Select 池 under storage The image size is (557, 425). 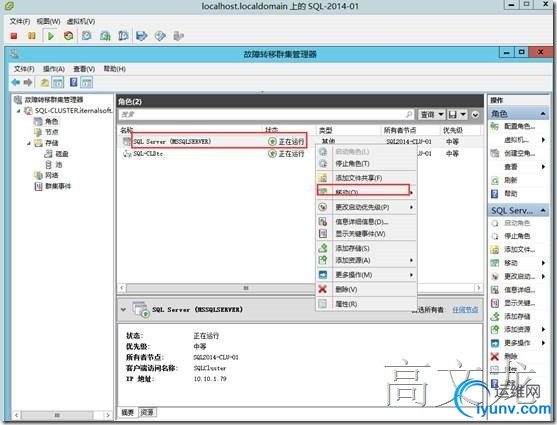(x=58, y=165)
